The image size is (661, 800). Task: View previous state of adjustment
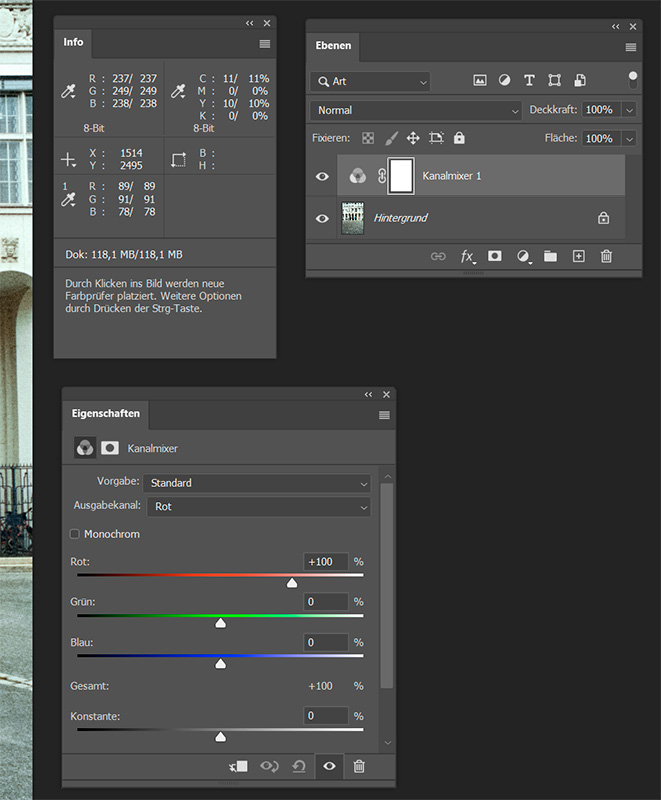coord(269,766)
